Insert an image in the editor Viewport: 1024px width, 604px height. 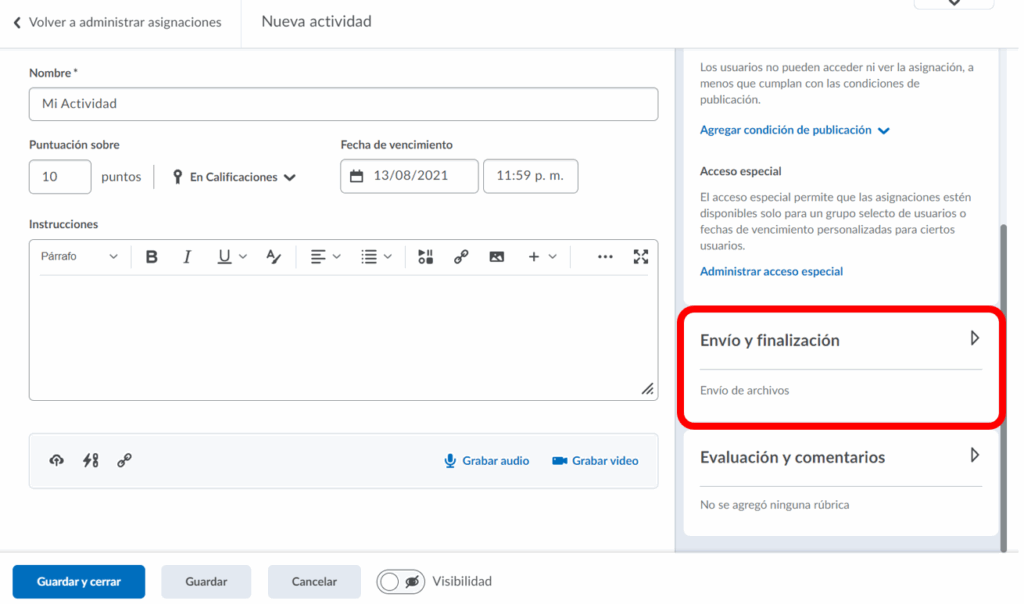(x=496, y=257)
